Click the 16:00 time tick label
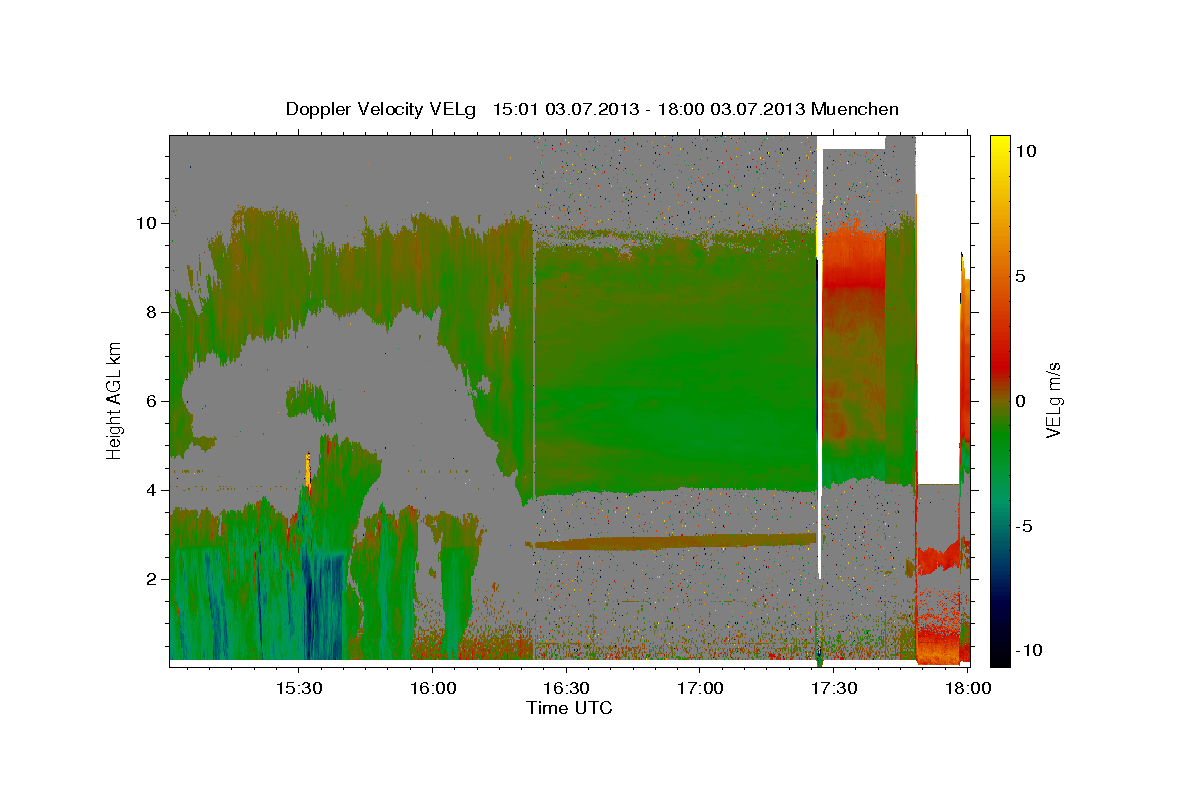This screenshot has height=800, width=1200. (x=432, y=689)
